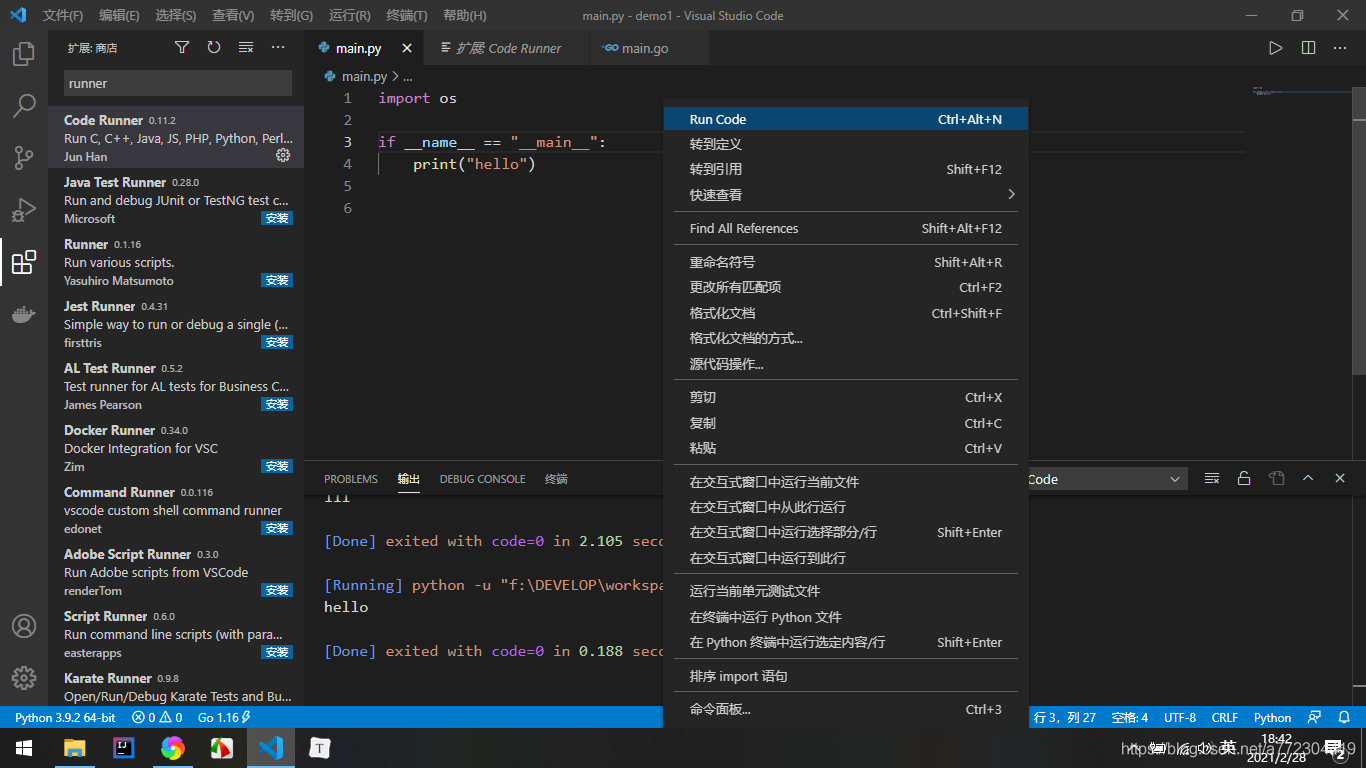Image resolution: width=1366 pixels, height=768 pixels.
Task: Open the Extensions view icon
Action: (x=24, y=262)
